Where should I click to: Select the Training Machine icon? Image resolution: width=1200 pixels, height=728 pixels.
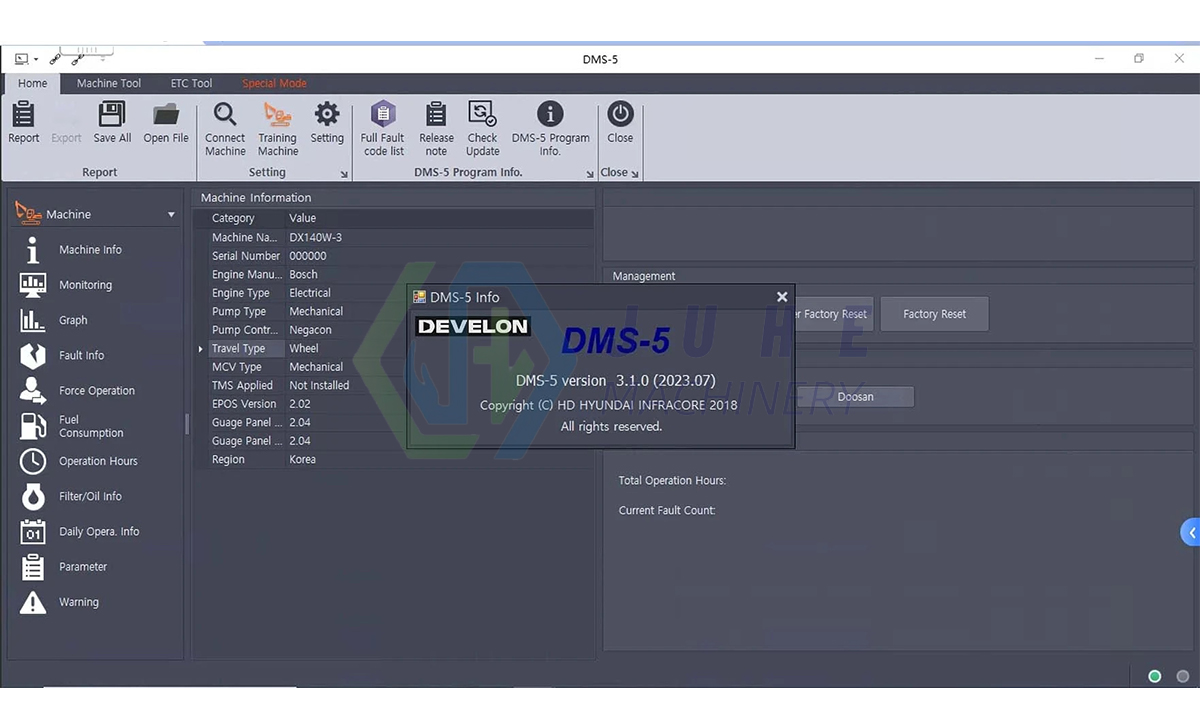pyautogui.click(x=278, y=126)
